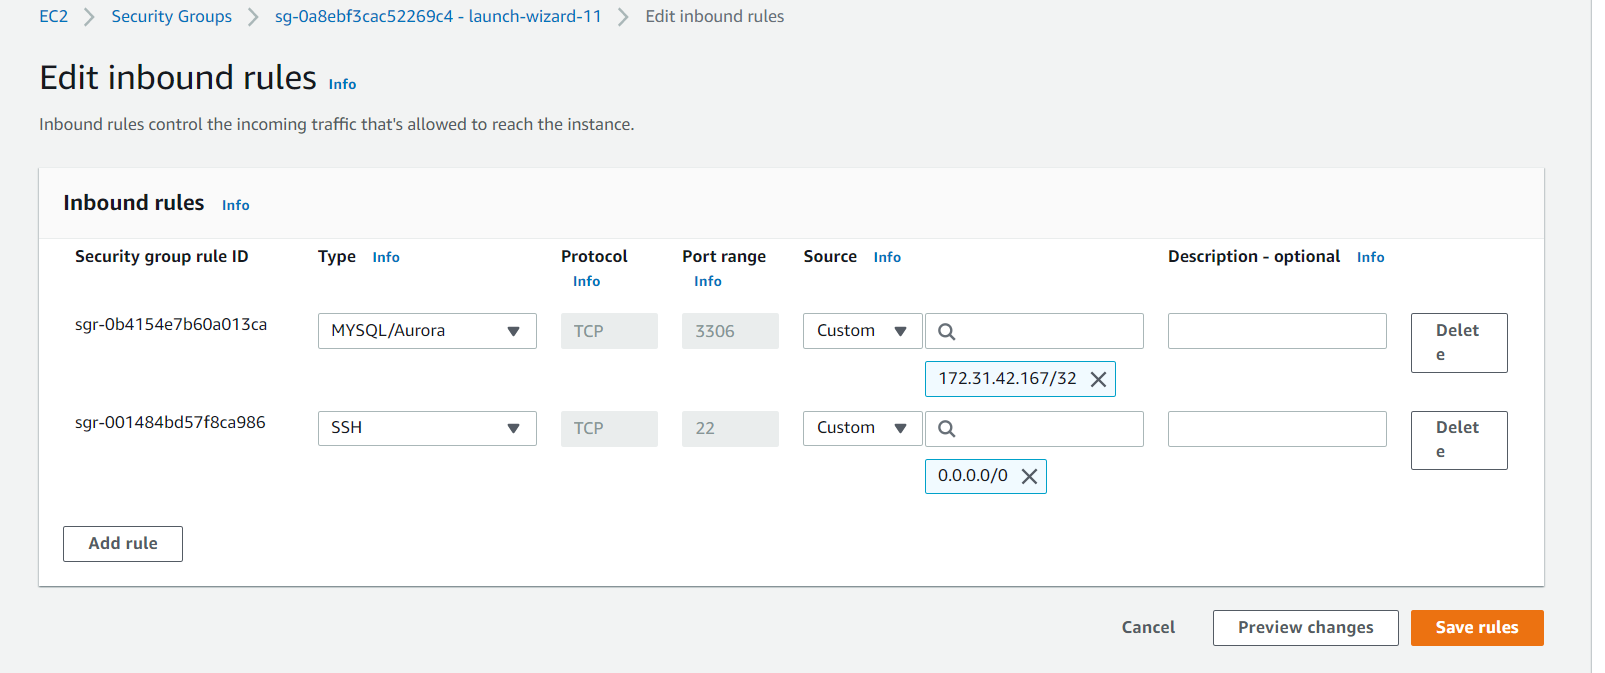1605x673 pixels.
Task: Go to Security Groups breadcrumb
Action: (171, 16)
